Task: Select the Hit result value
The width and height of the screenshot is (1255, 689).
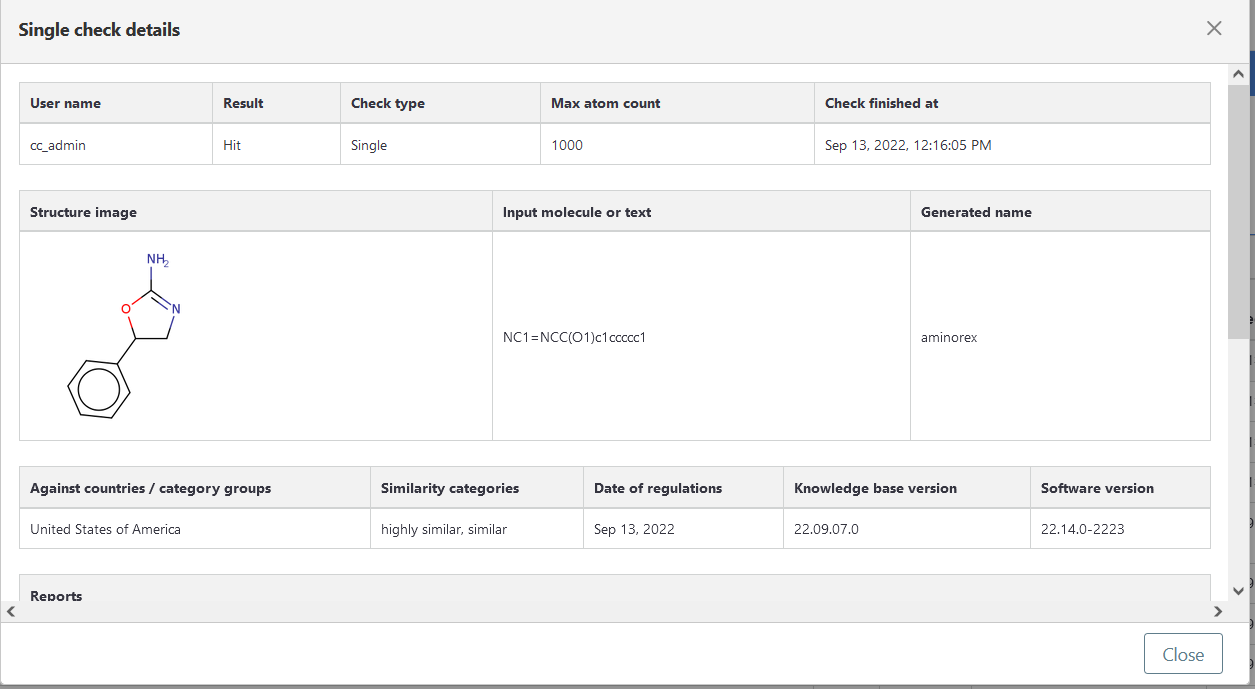Action: click(231, 144)
